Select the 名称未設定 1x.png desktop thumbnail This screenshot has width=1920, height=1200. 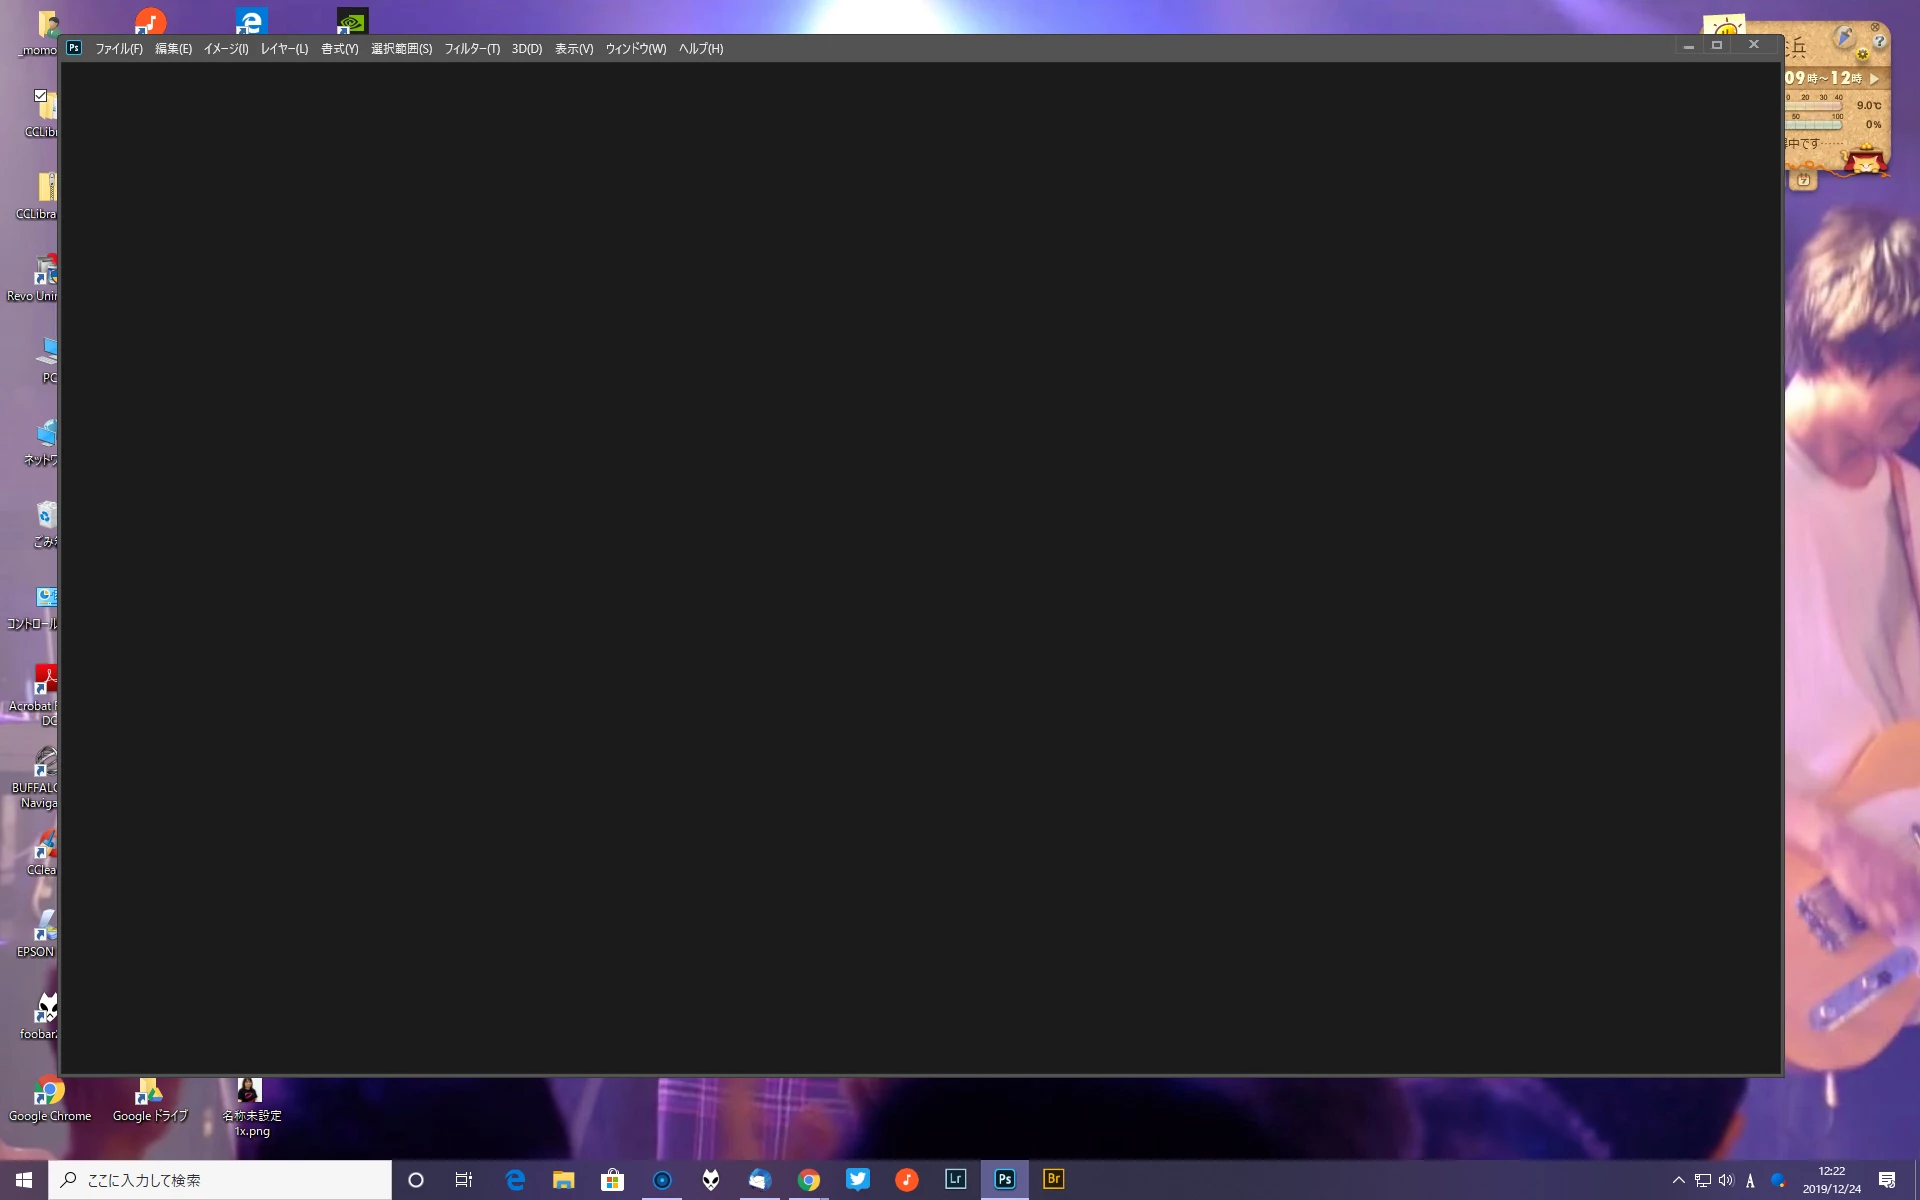tap(250, 1092)
